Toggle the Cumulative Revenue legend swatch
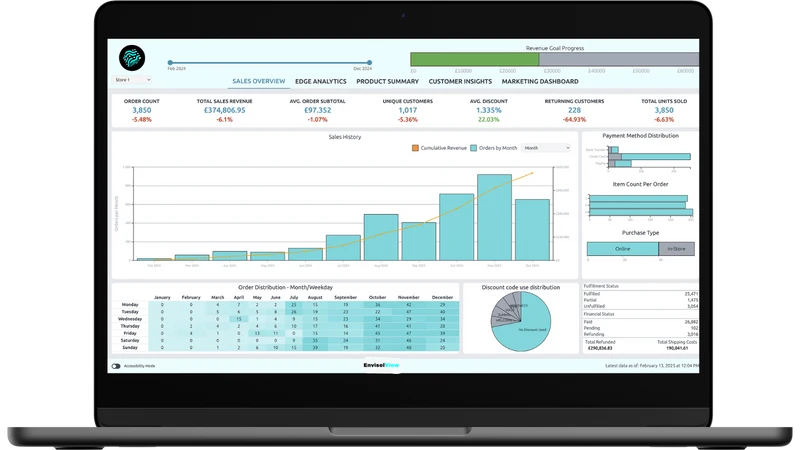This screenshot has width=800, height=450. tap(415, 148)
